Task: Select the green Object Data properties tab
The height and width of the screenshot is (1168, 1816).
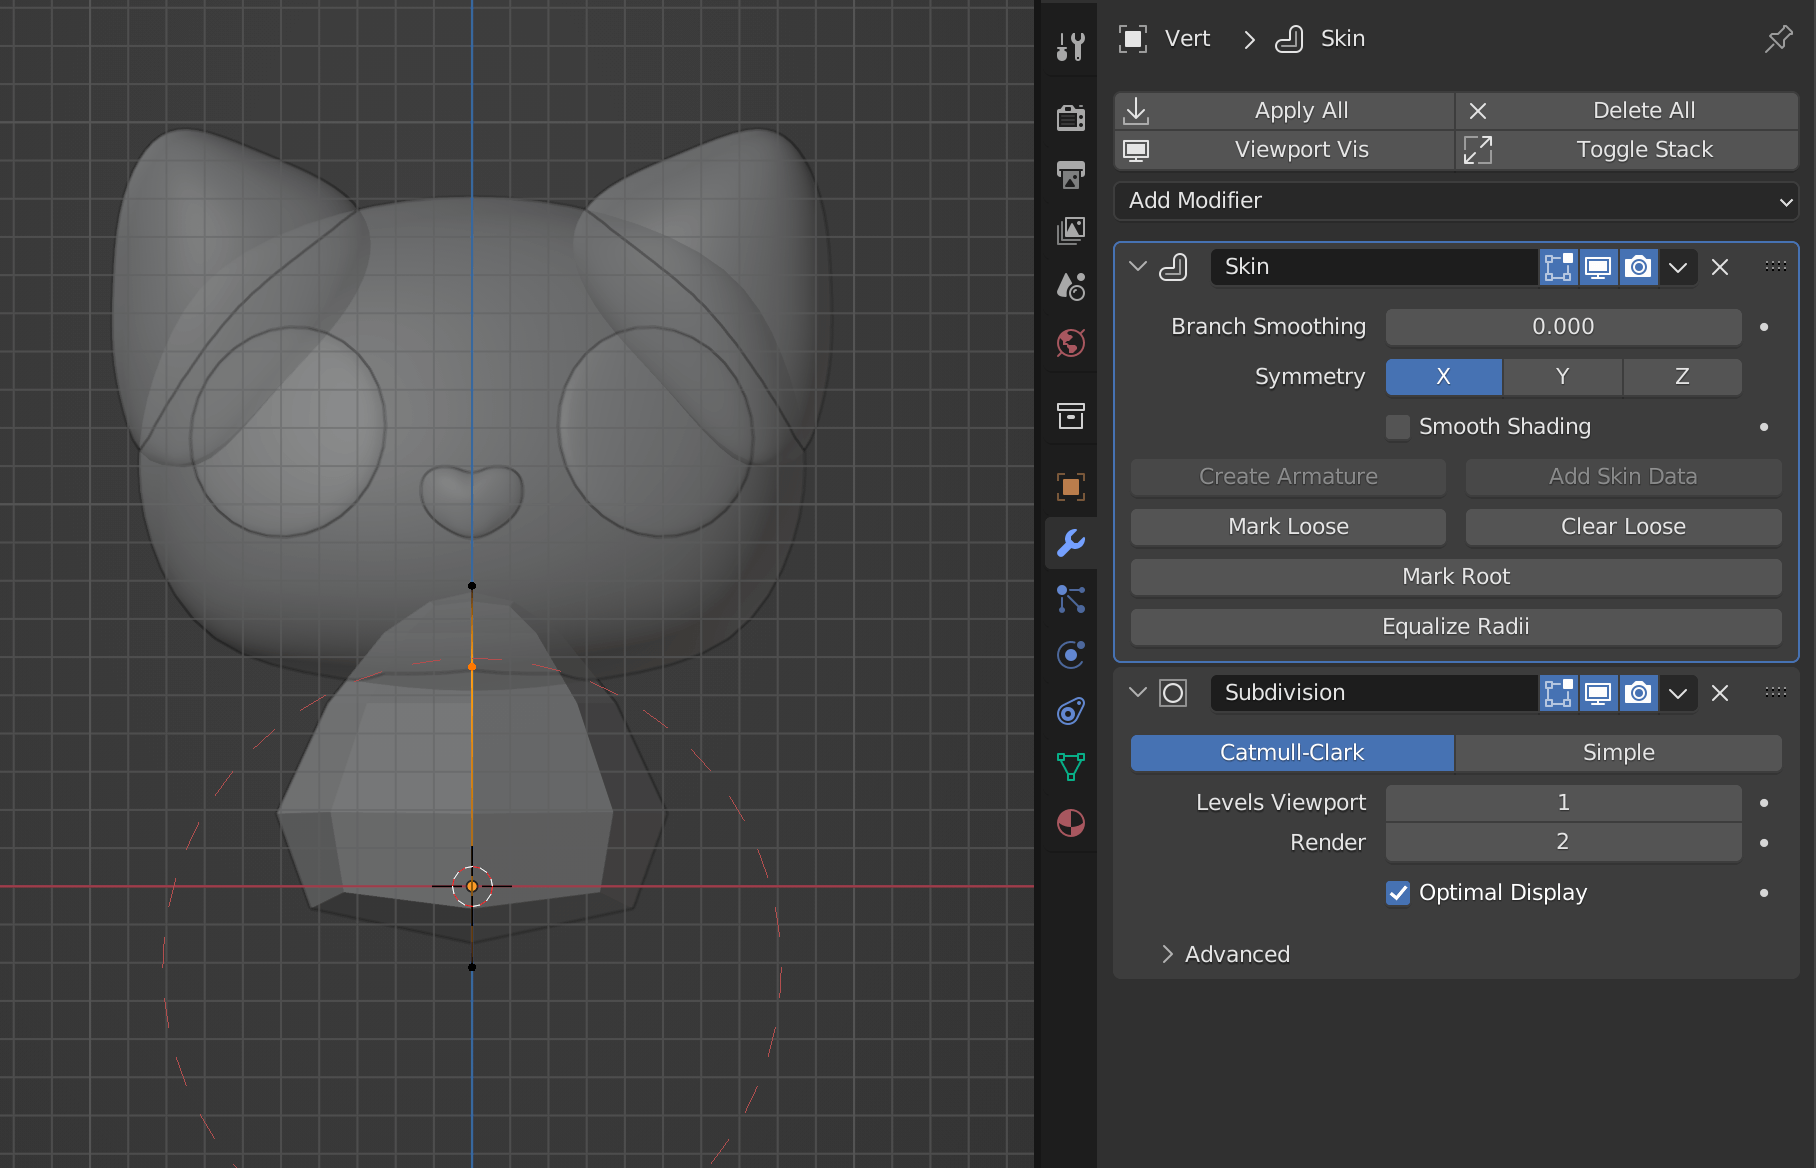Action: pyautogui.click(x=1070, y=767)
